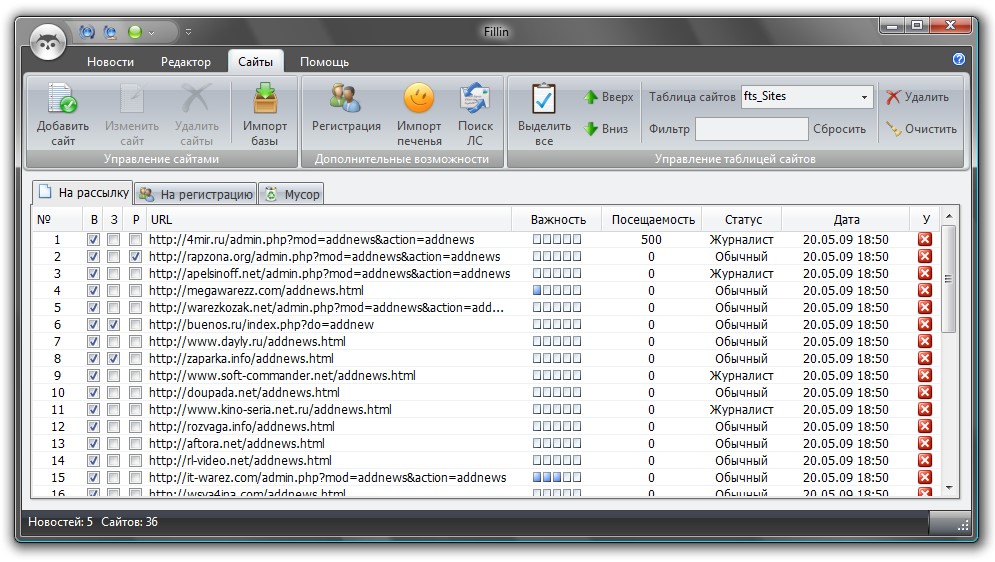This screenshot has height=562, width=995.
Task: Click Select all (Выделить все) clipboard icon
Action: [x=544, y=99]
